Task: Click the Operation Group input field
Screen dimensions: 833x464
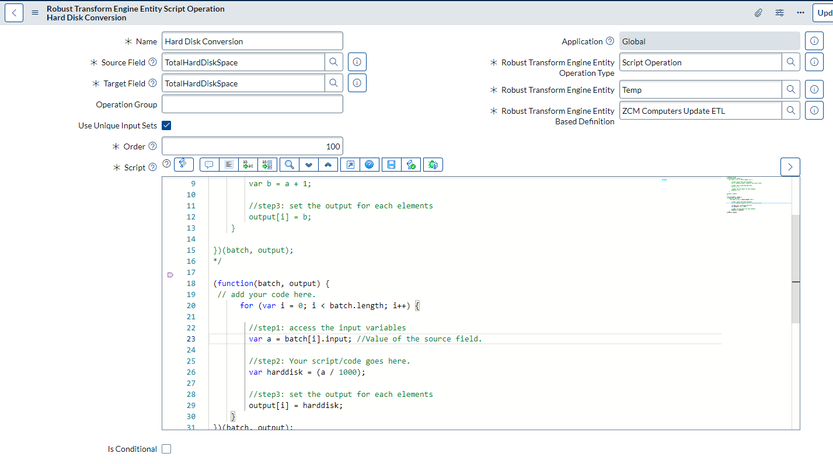Action: pyautogui.click(x=252, y=104)
